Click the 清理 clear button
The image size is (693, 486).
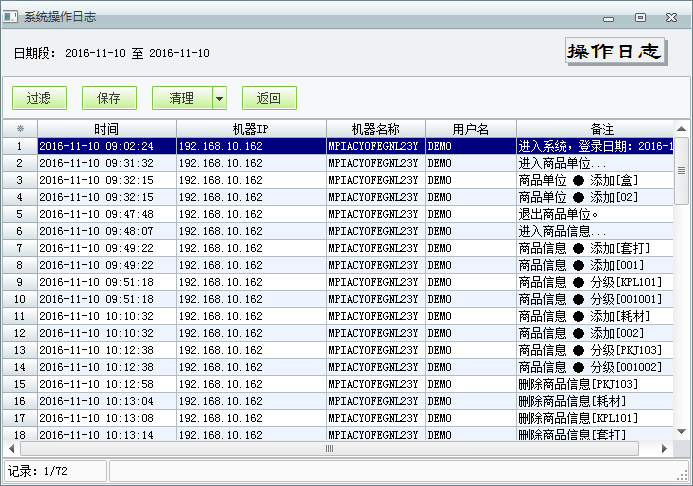click(182, 98)
